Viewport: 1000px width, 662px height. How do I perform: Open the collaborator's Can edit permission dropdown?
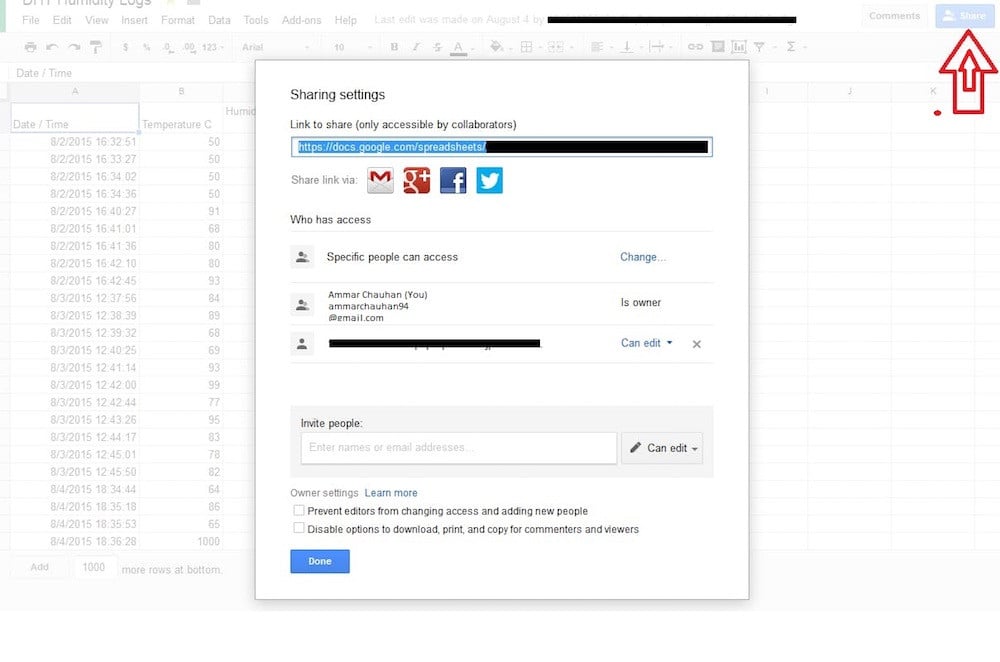click(x=646, y=343)
